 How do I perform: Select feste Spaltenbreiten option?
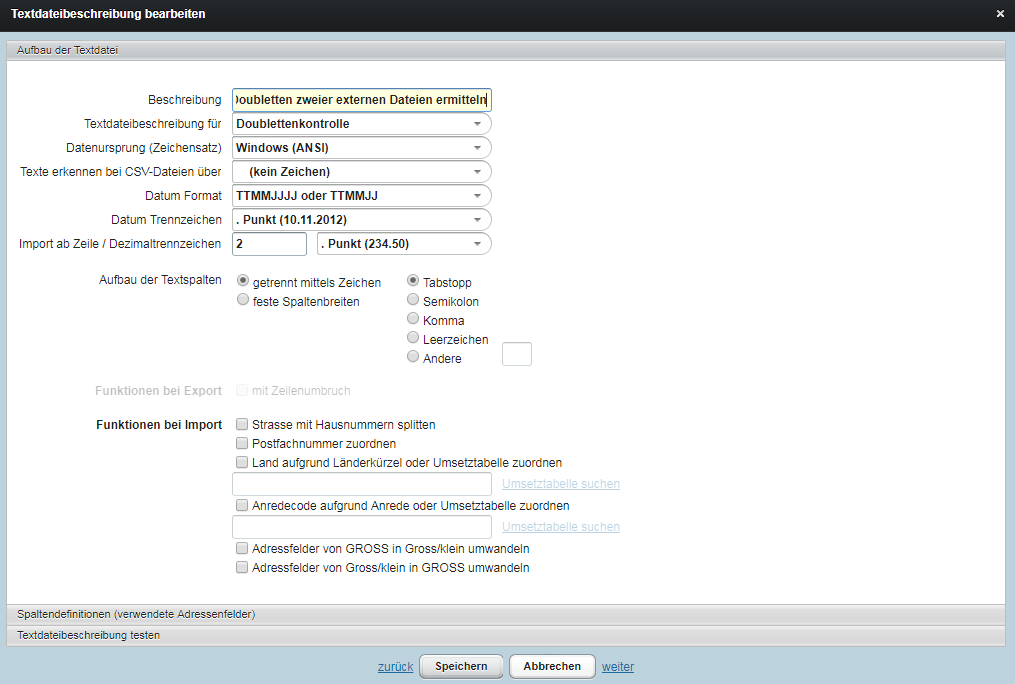[x=243, y=300]
